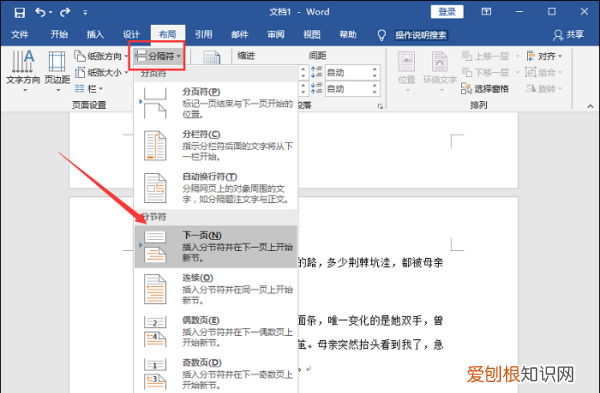This screenshot has height=393, width=600.
Task: Open the 页边距 margins tool
Action: tap(57, 71)
